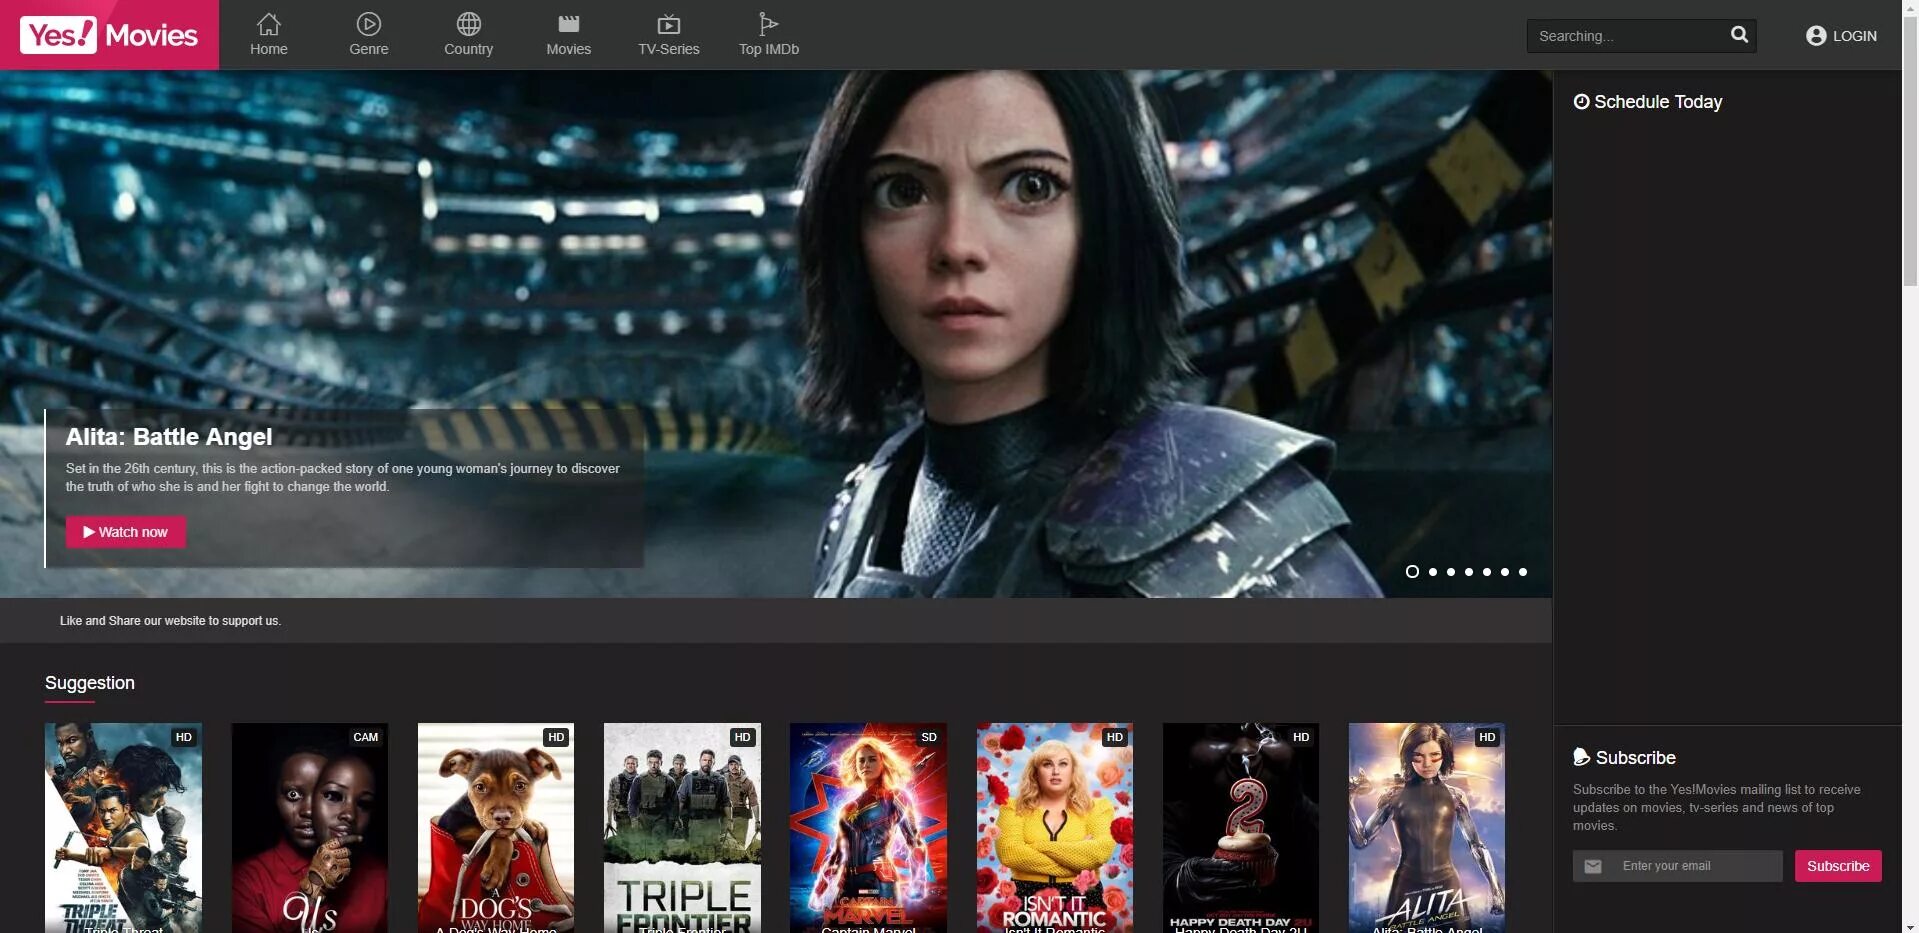
Task: Click the scrollbar down arrow
Action: tap(1910, 925)
